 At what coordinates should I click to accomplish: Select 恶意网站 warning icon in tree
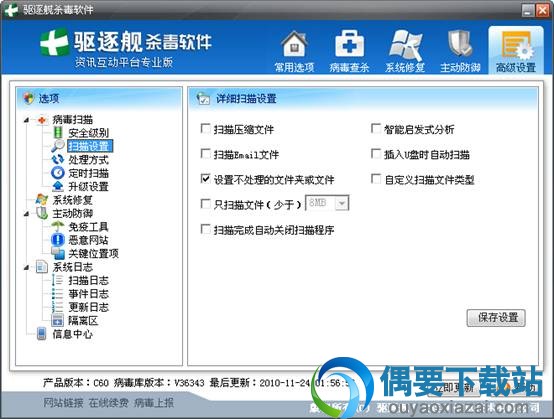tap(58, 240)
